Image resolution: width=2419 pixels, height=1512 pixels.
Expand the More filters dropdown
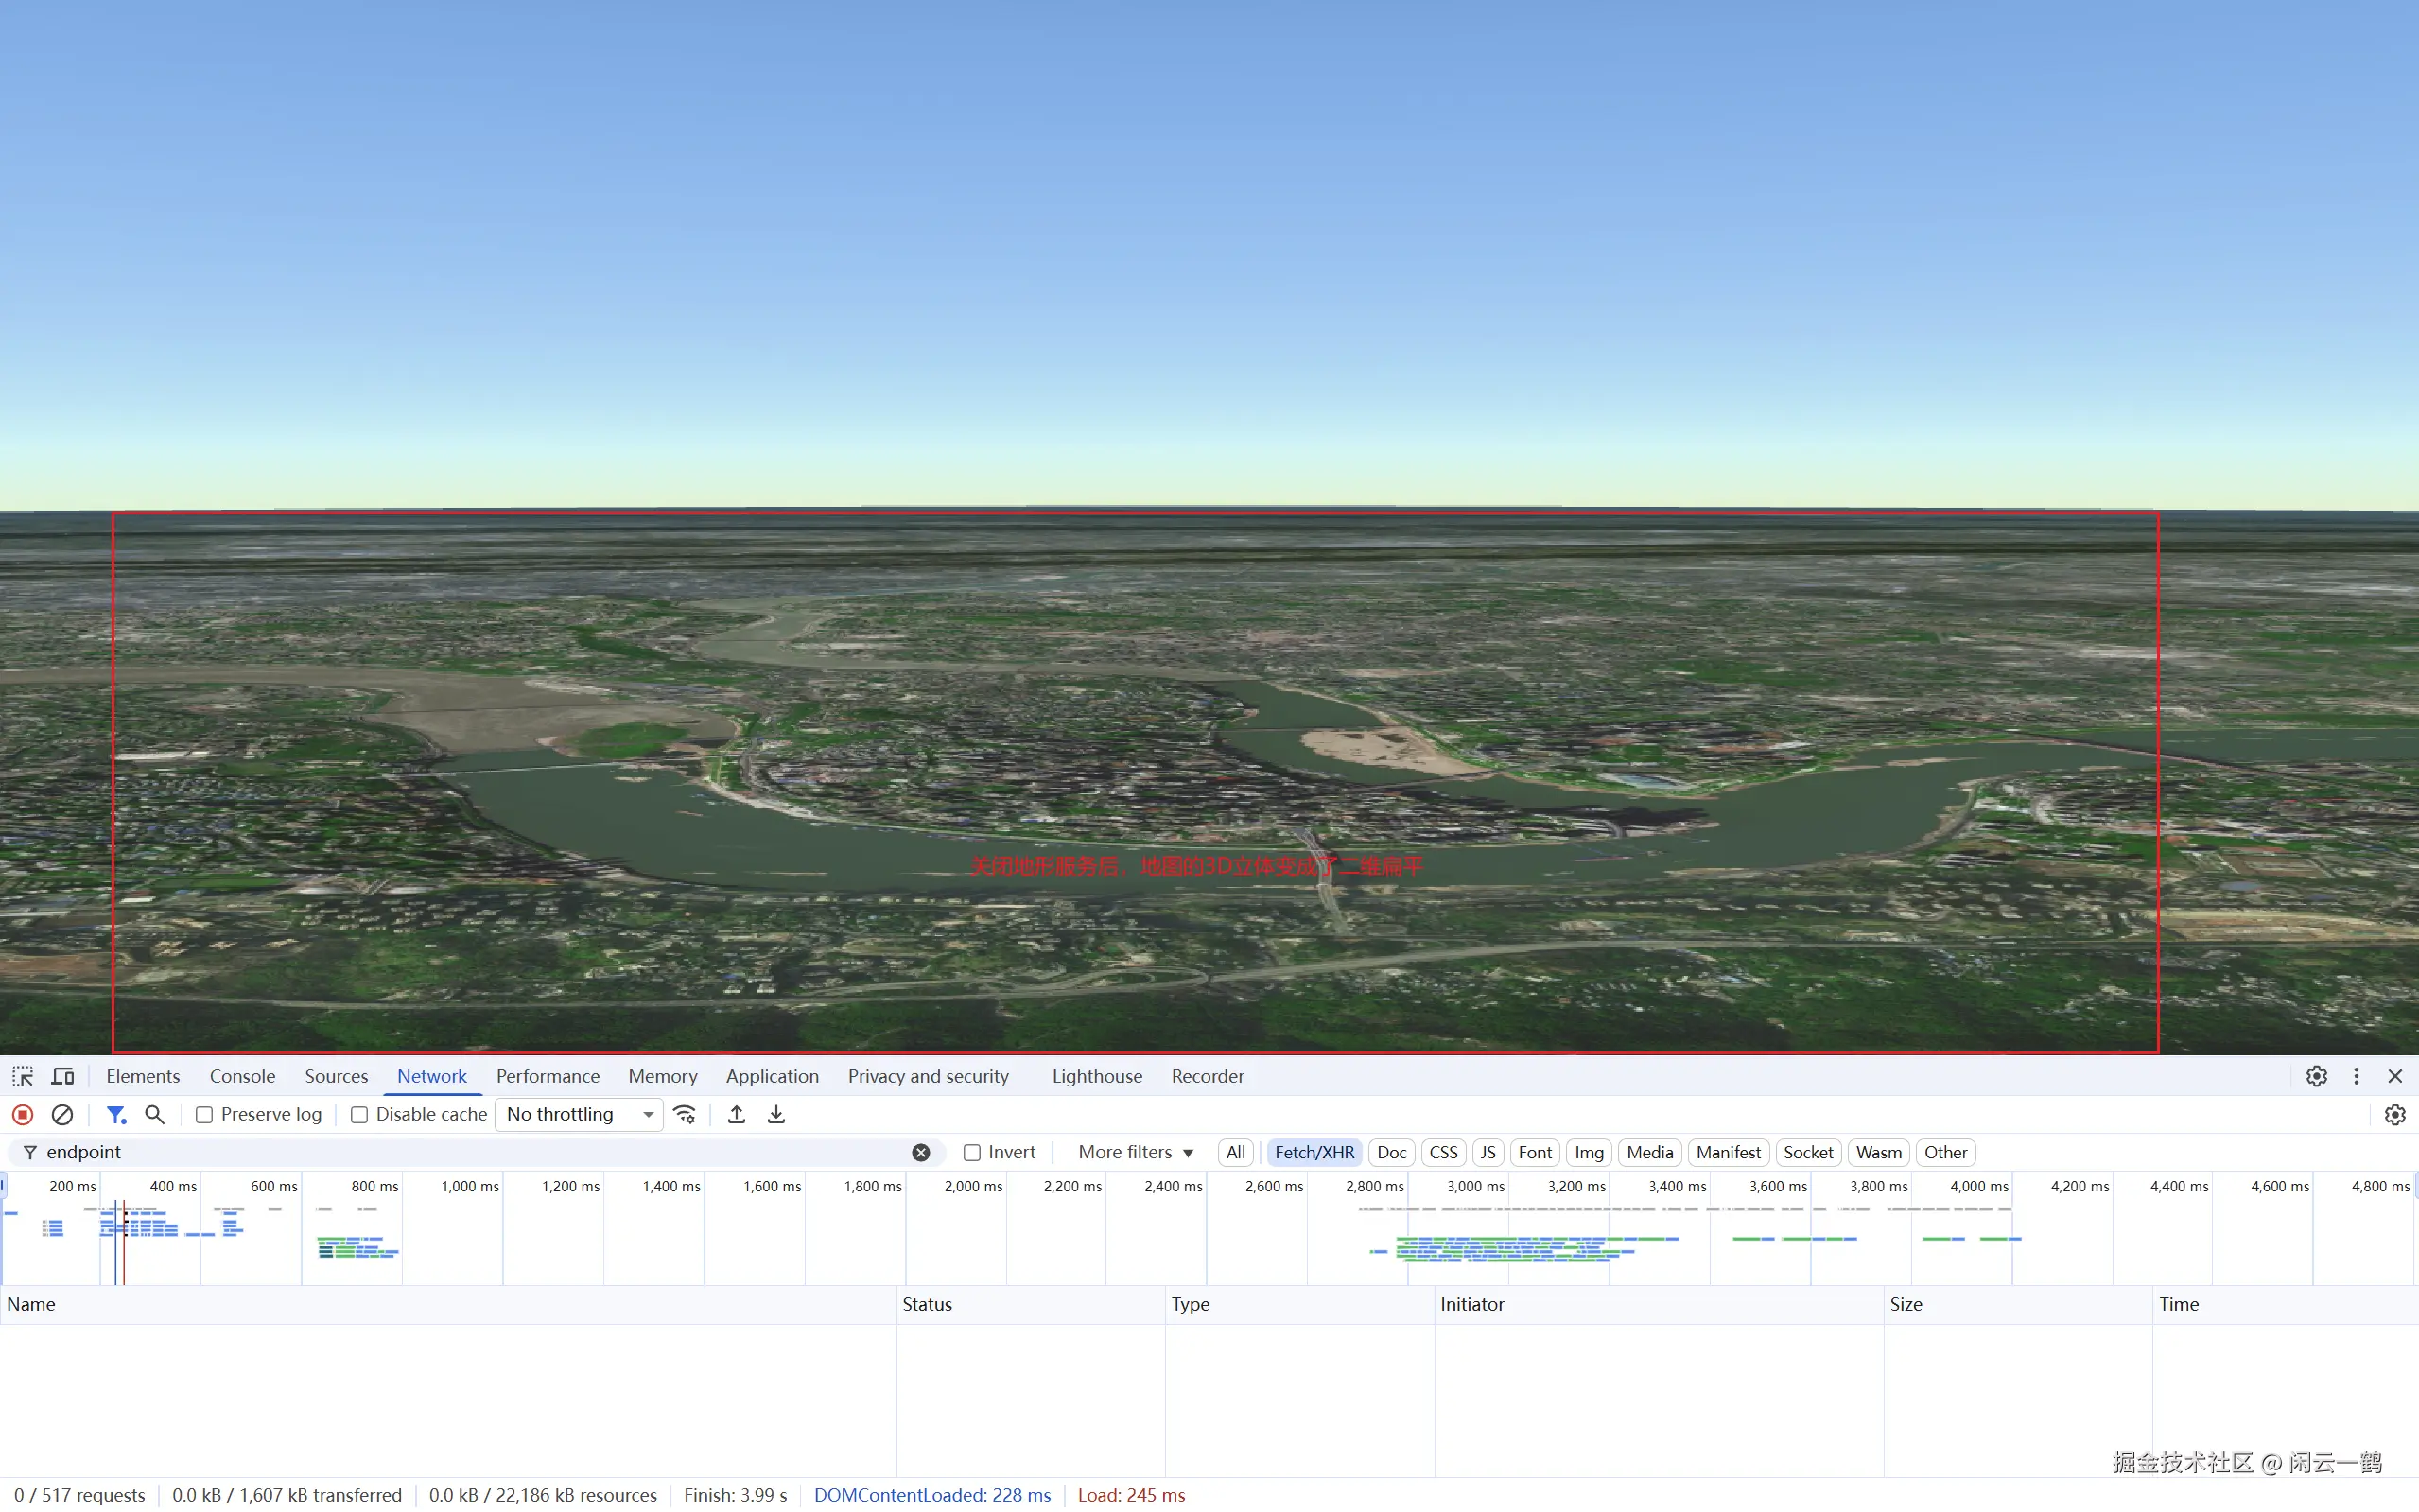(x=1135, y=1152)
